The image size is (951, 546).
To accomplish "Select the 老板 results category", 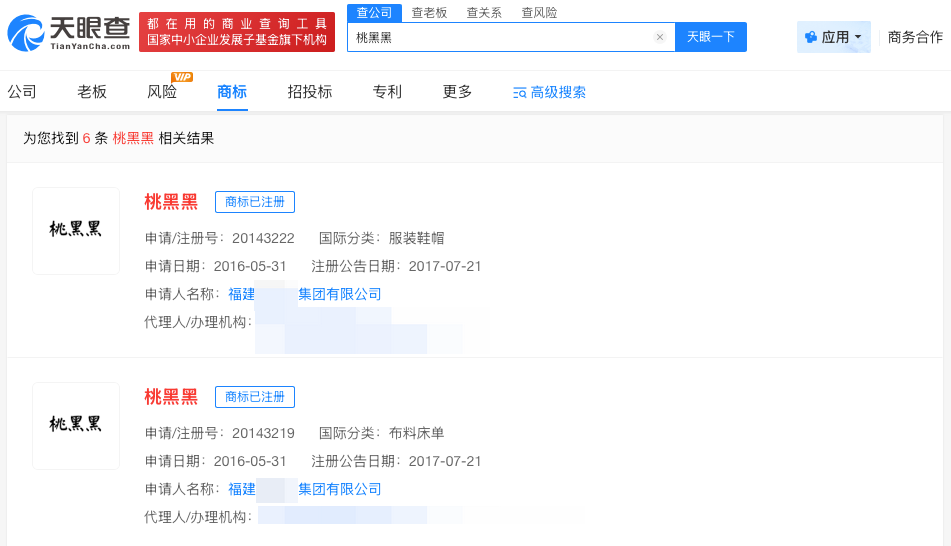I will coord(92,92).
